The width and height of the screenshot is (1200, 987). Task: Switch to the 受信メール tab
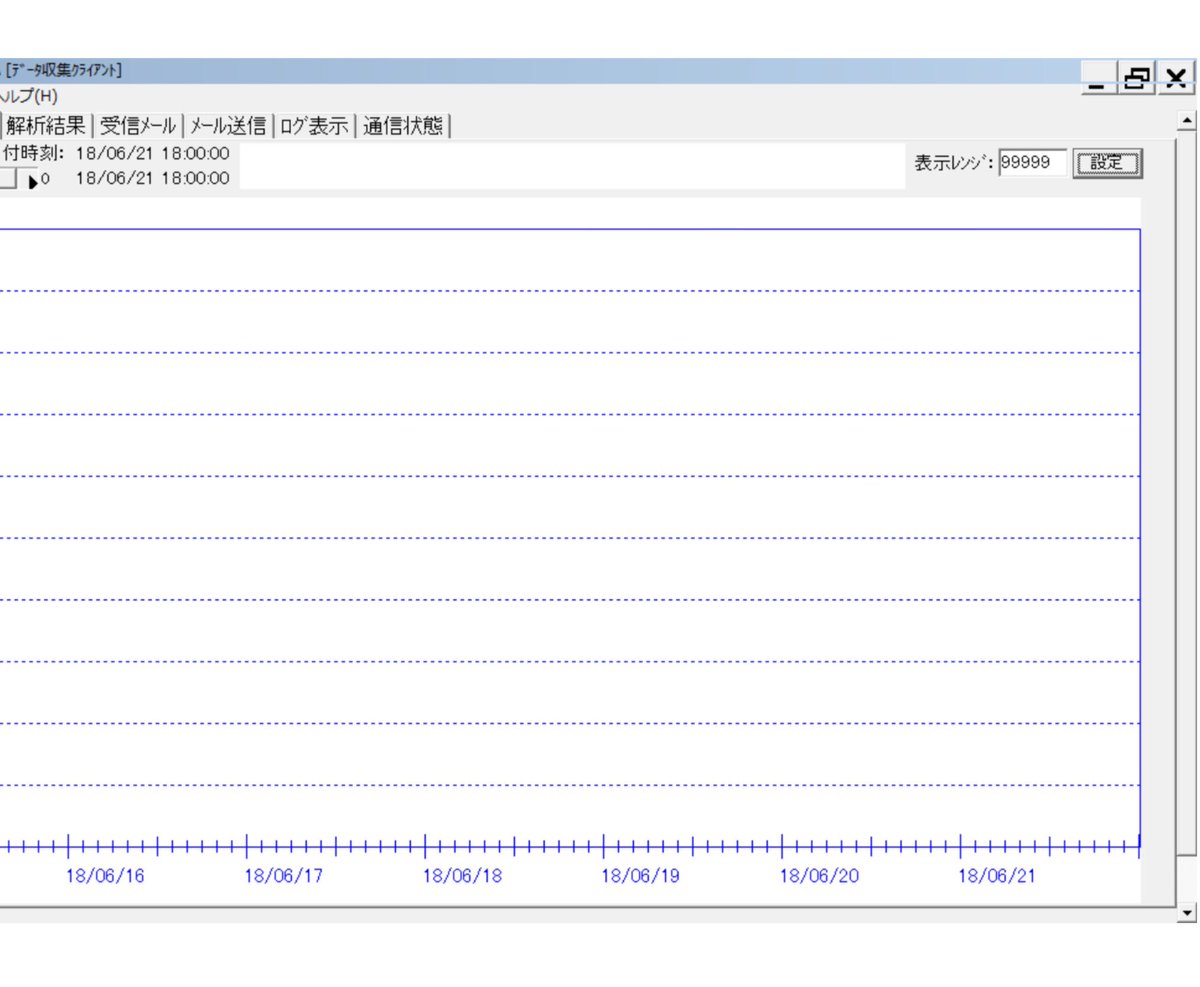[x=137, y=126]
